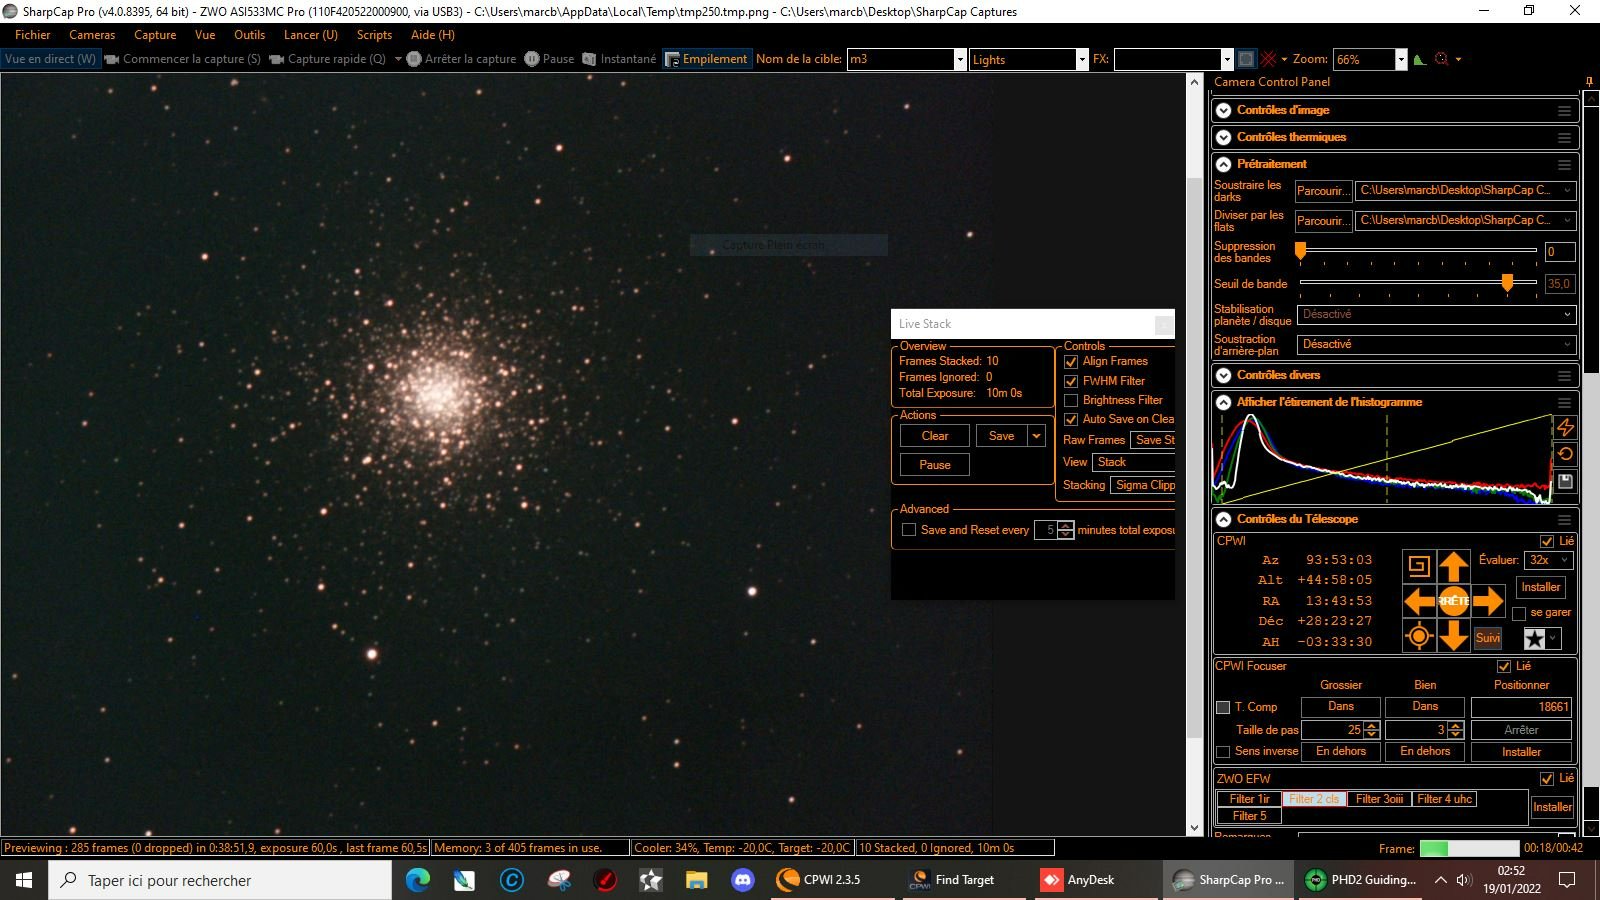Open Microsoft Edge from the taskbar
This screenshot has height=900, width=1600.
click(x=418, y=880)
